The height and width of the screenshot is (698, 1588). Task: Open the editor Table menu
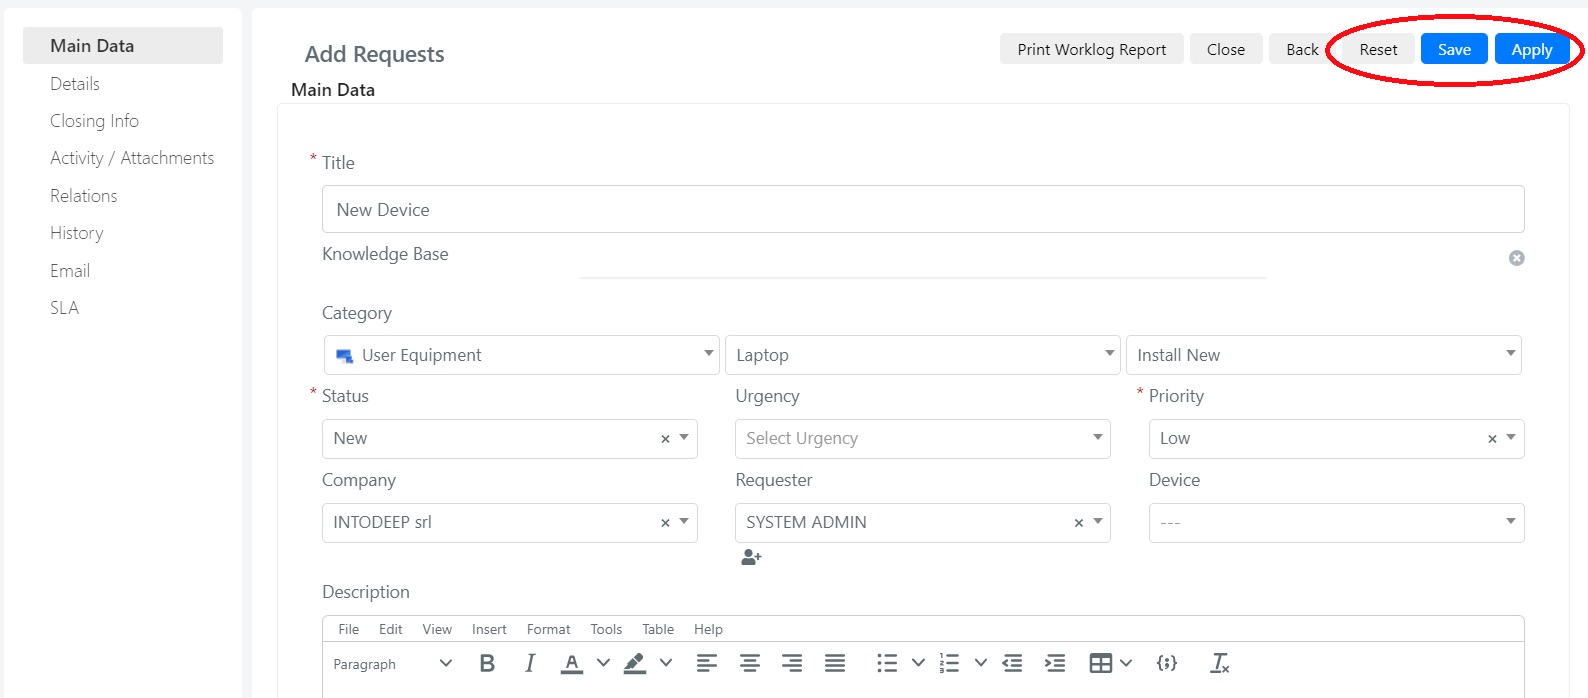coord(658,629)
